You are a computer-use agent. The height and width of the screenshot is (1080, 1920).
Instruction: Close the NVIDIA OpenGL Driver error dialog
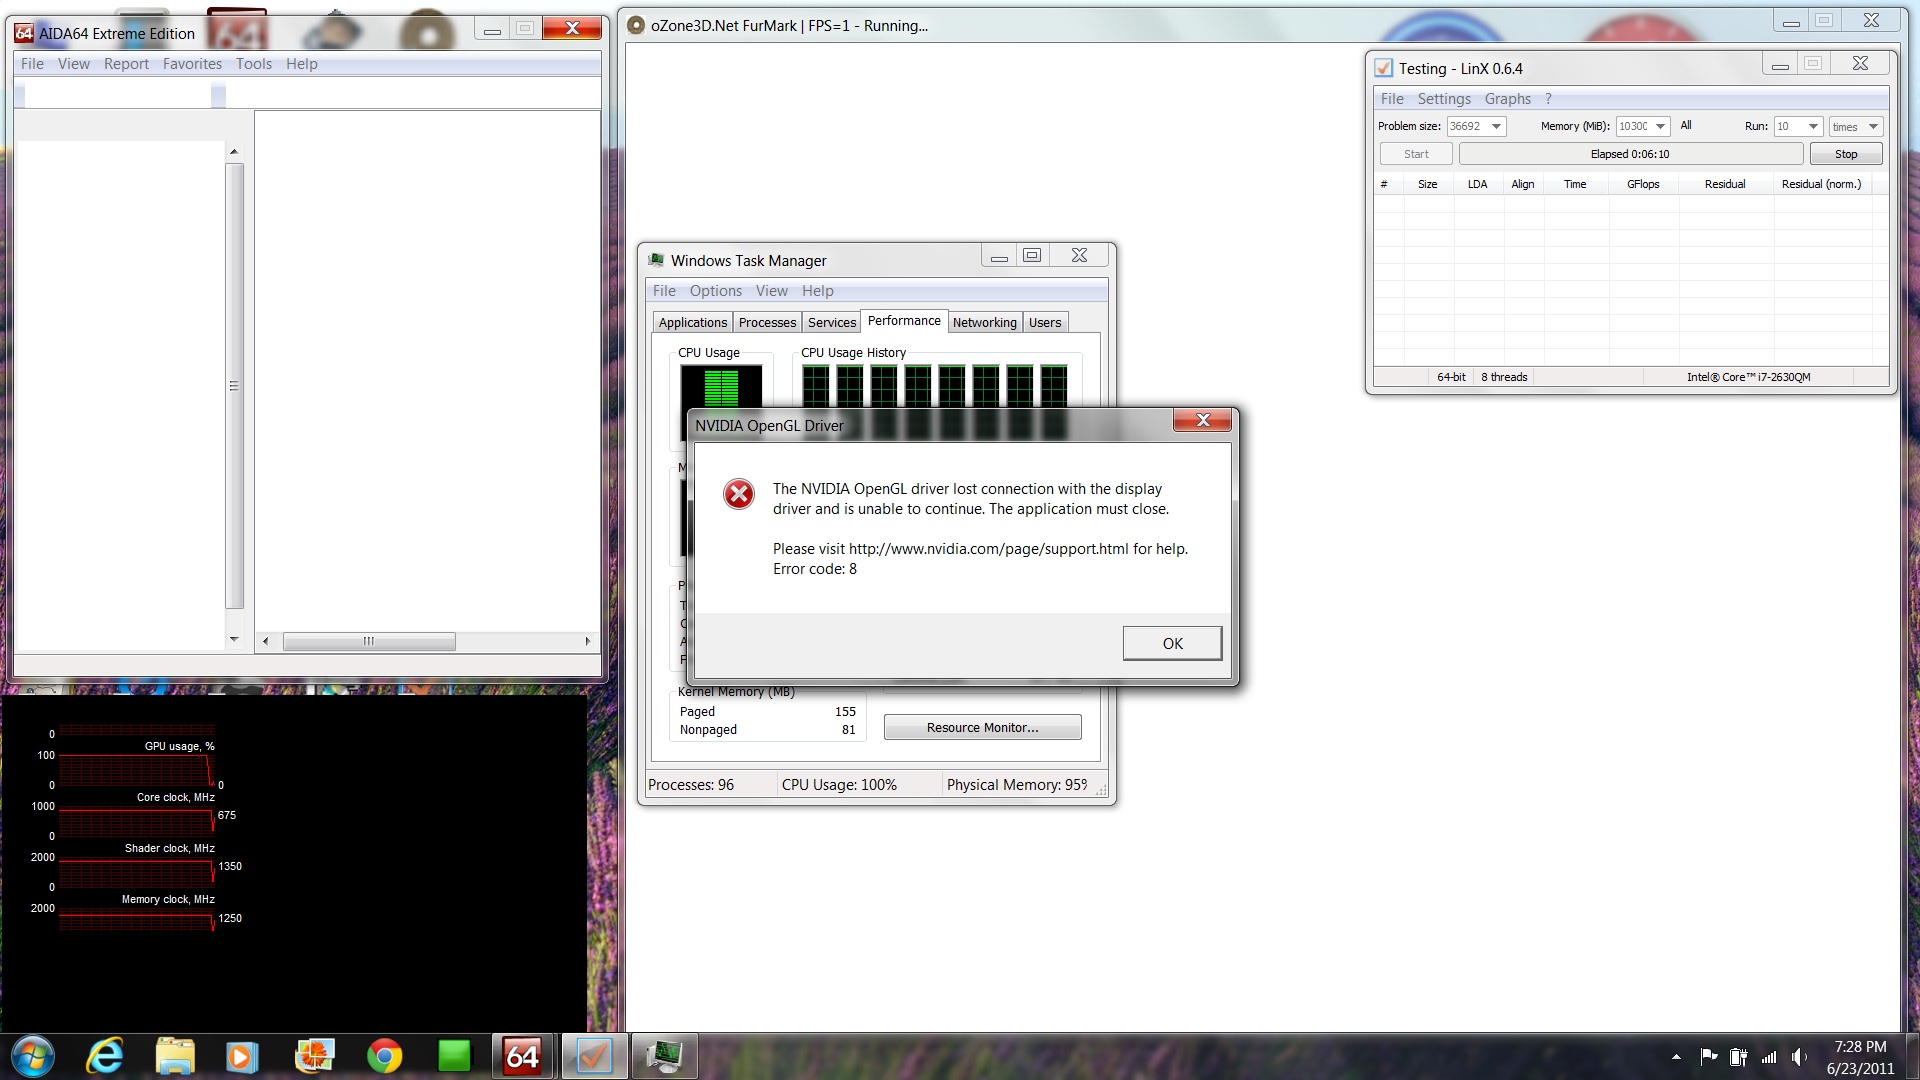tap(1203, 421)
